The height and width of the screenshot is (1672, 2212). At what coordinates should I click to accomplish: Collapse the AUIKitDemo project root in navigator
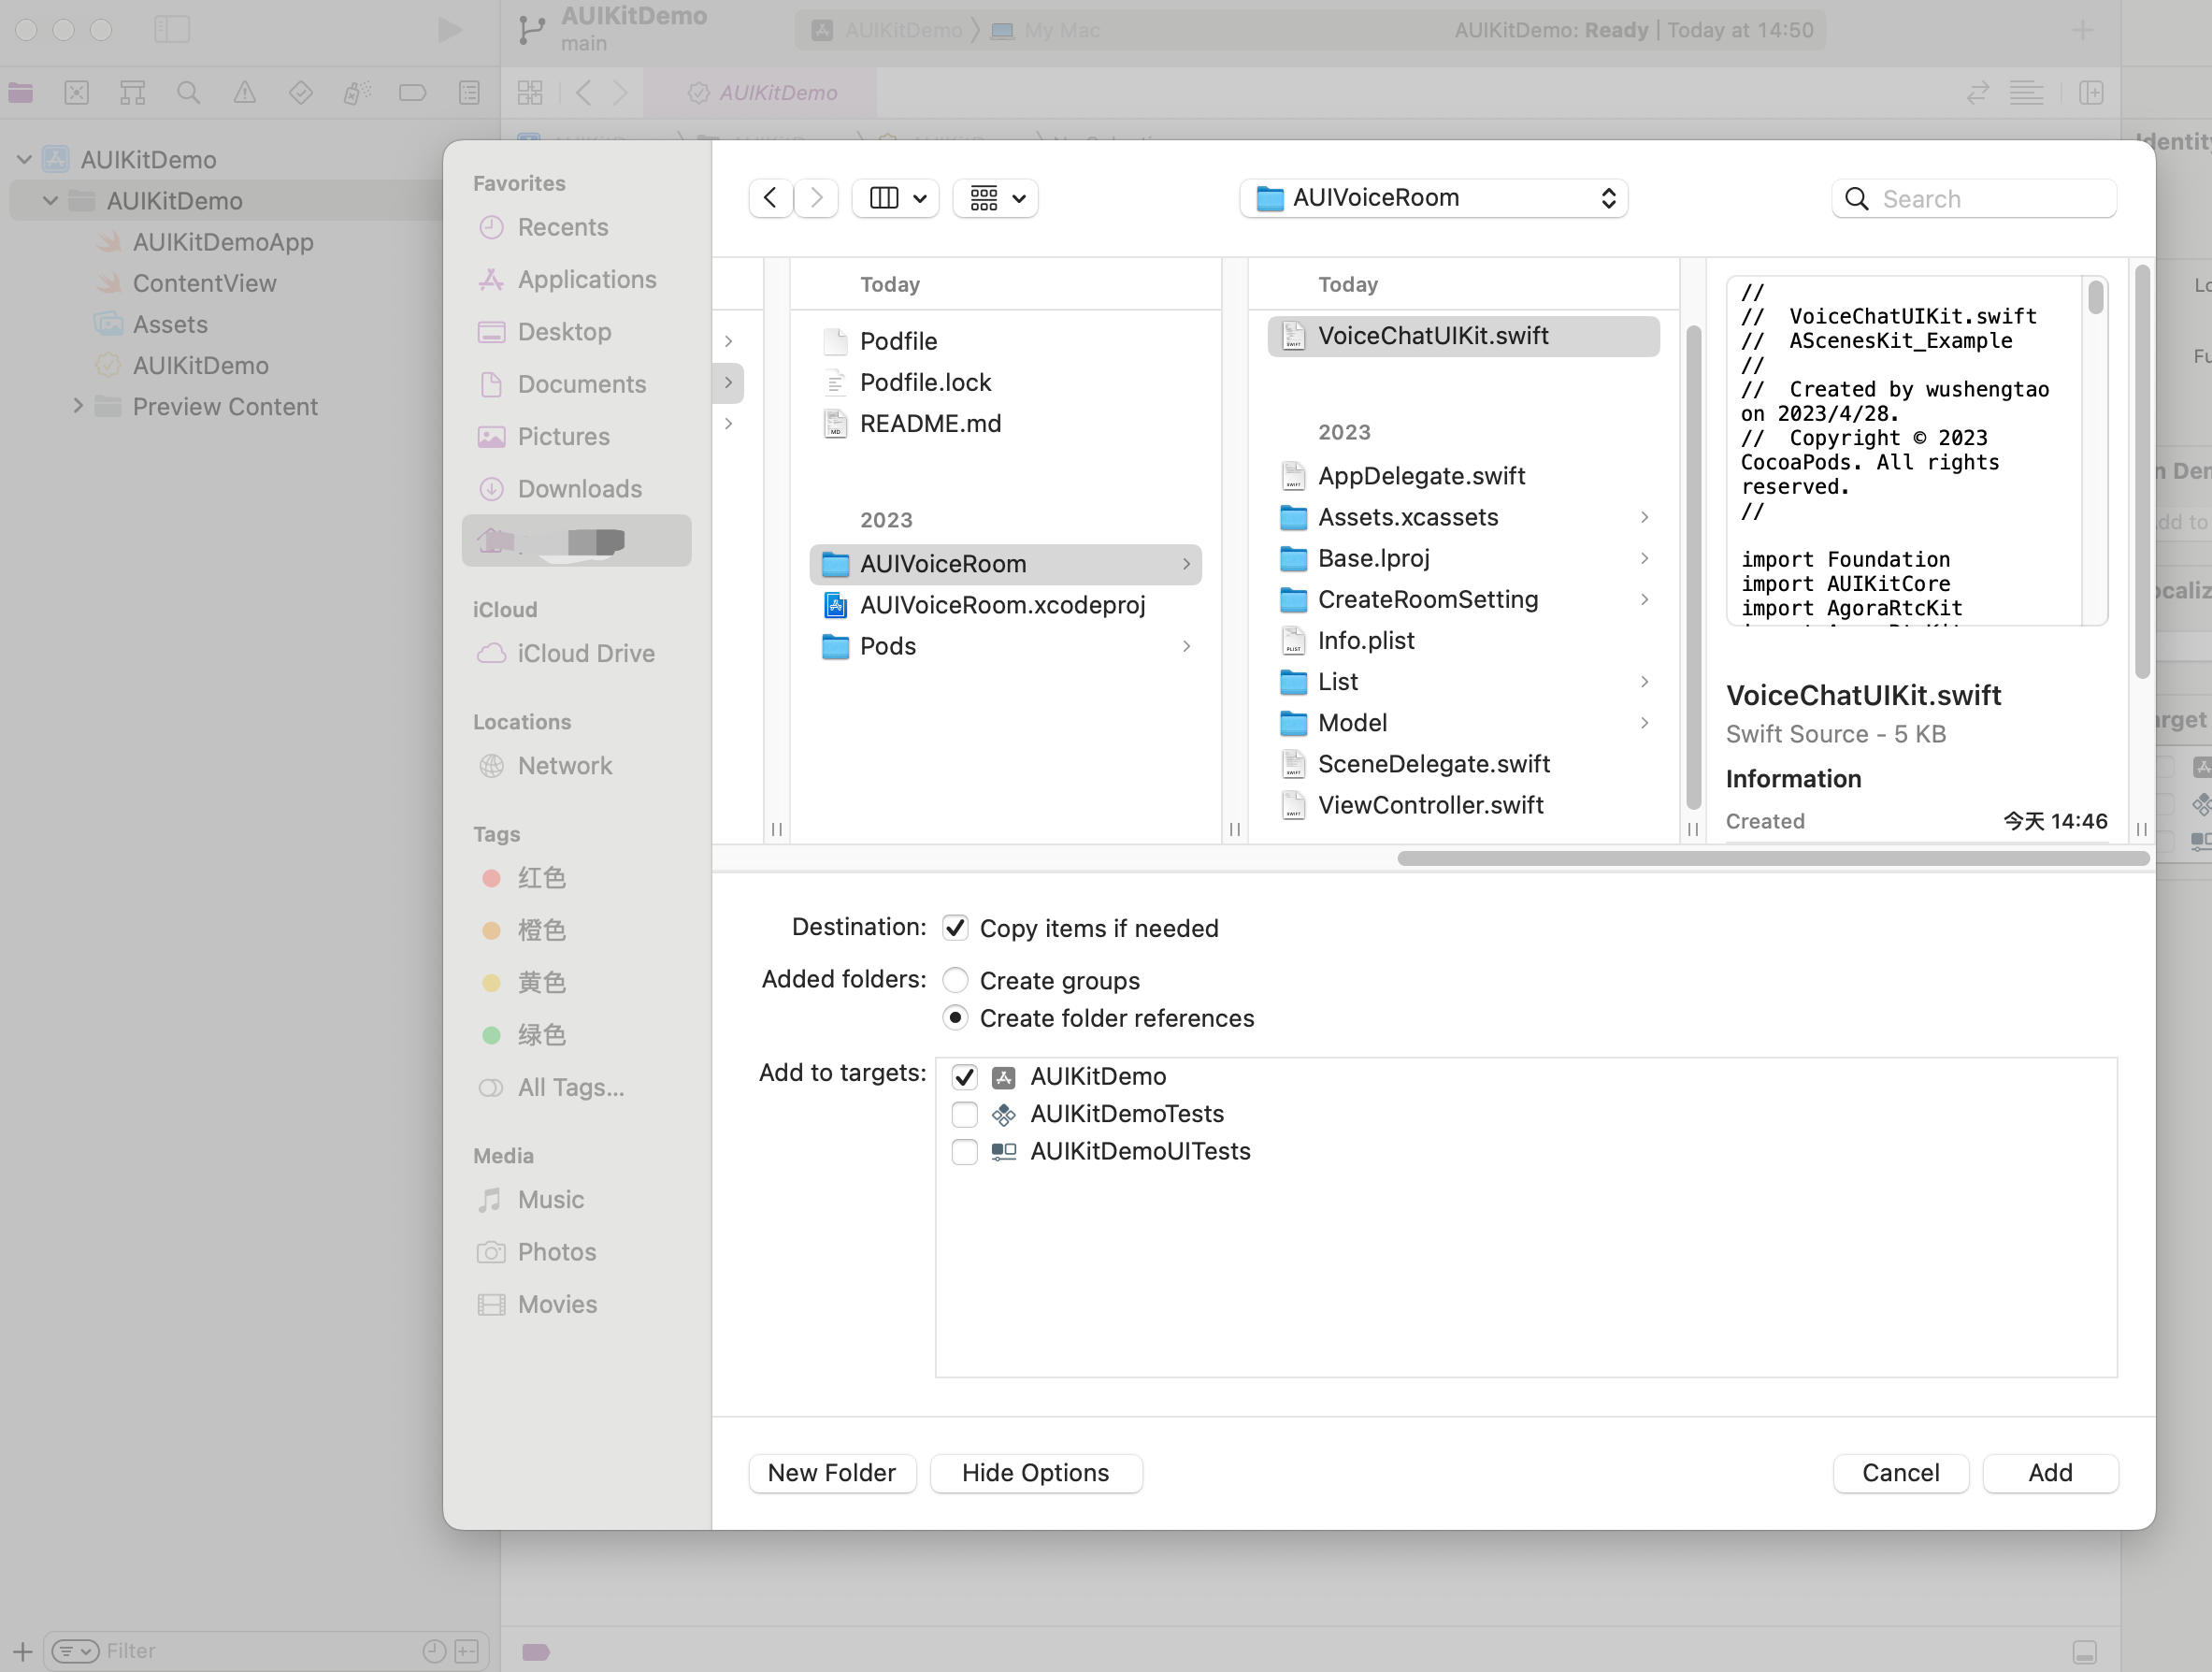tap(24, 159)
